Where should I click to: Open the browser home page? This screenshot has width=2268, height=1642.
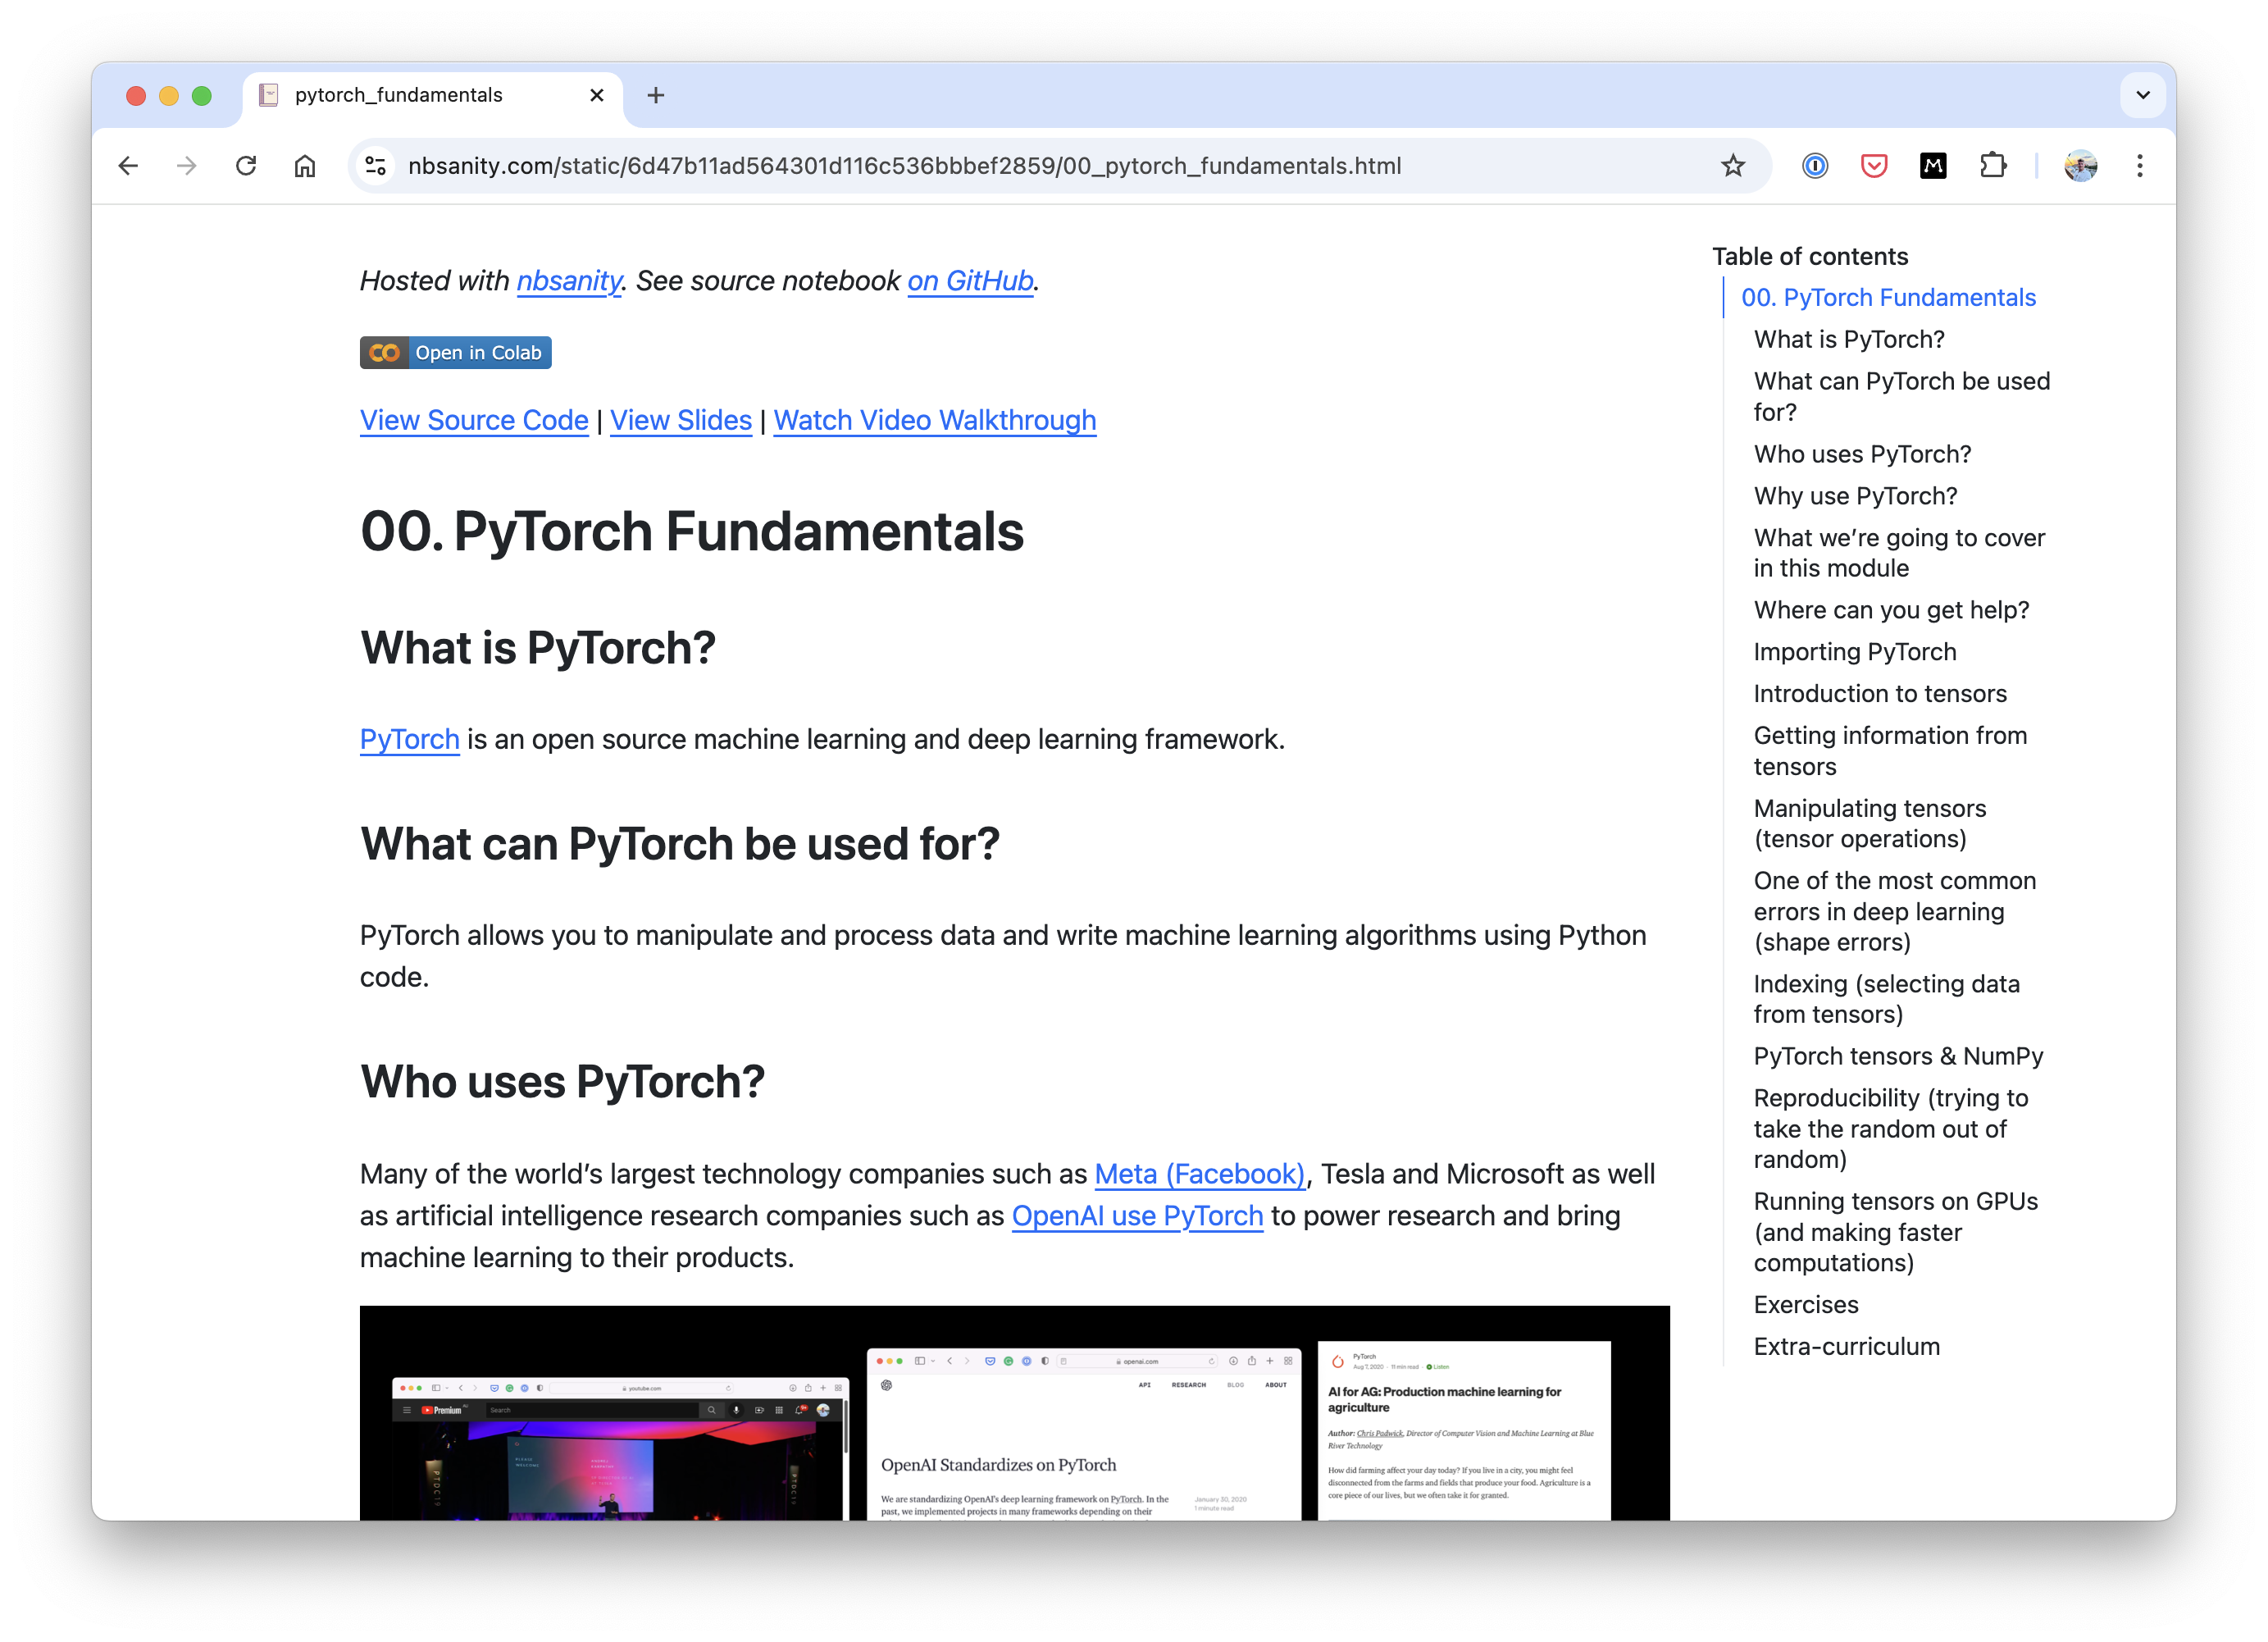coord(305,166)
